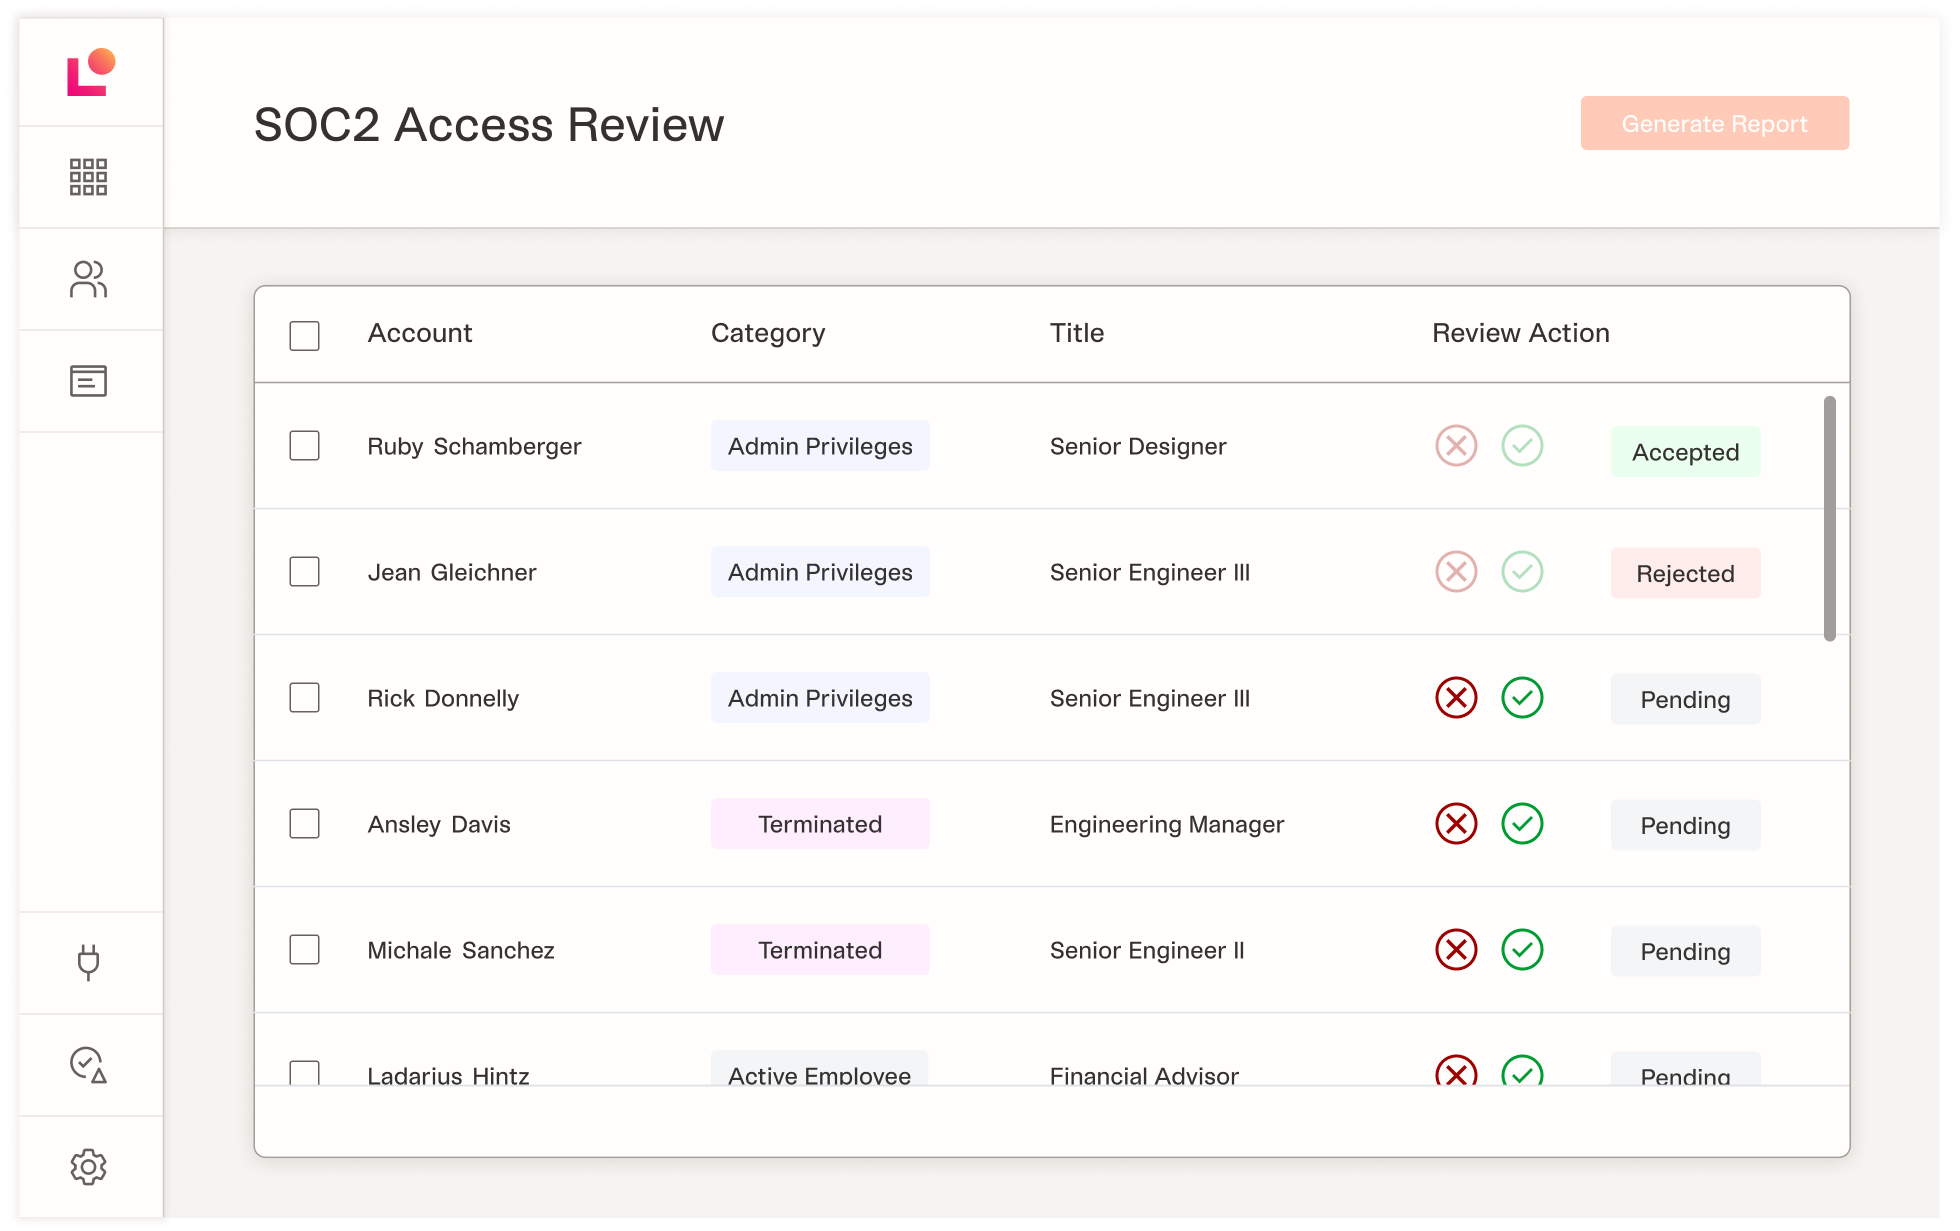Open the integrations plug icon
The height and width of the screenshot is (1231, 1960).
(88, 962)
